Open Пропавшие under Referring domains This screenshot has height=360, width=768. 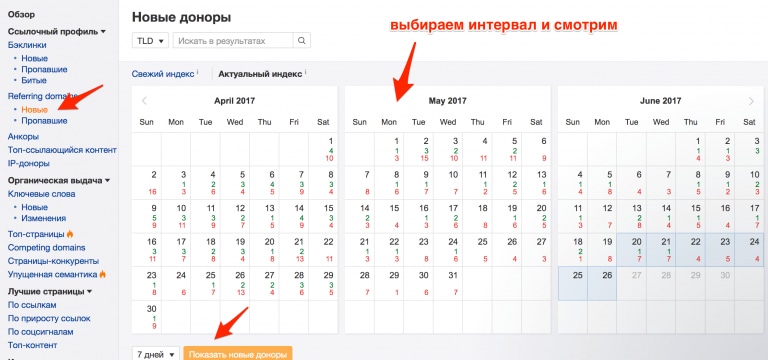pos(44,120)
